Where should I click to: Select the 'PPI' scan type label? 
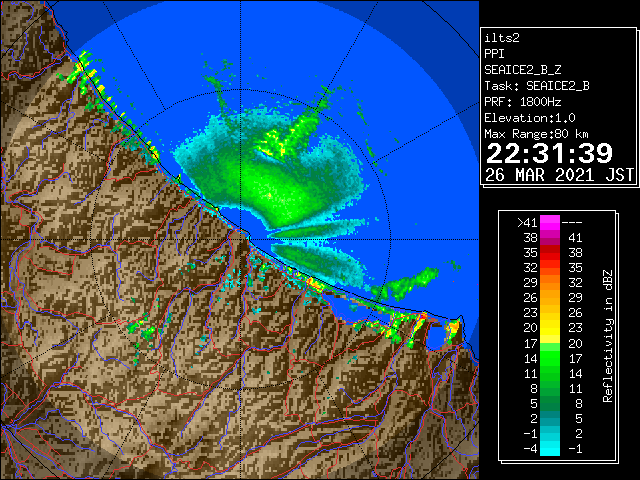(x=494, y=54)
